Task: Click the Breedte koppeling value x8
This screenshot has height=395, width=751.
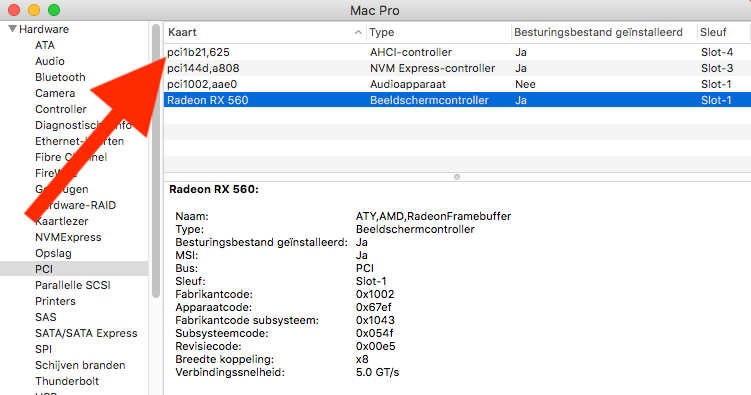Action: tap(362, 359)
